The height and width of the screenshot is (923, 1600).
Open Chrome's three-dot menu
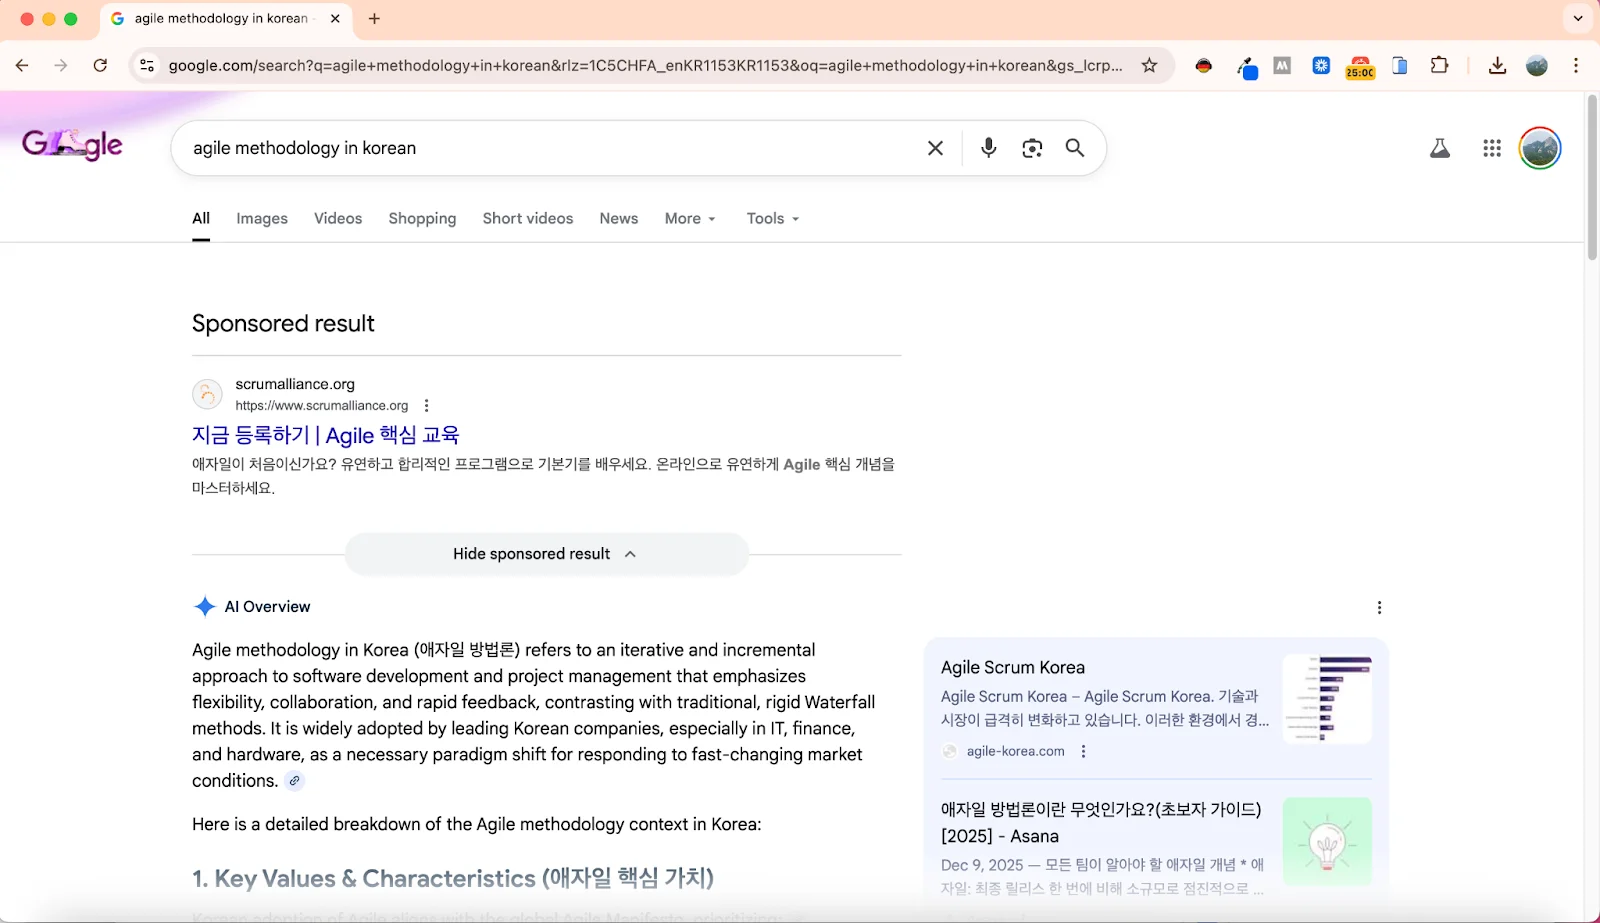(1576, 65)
